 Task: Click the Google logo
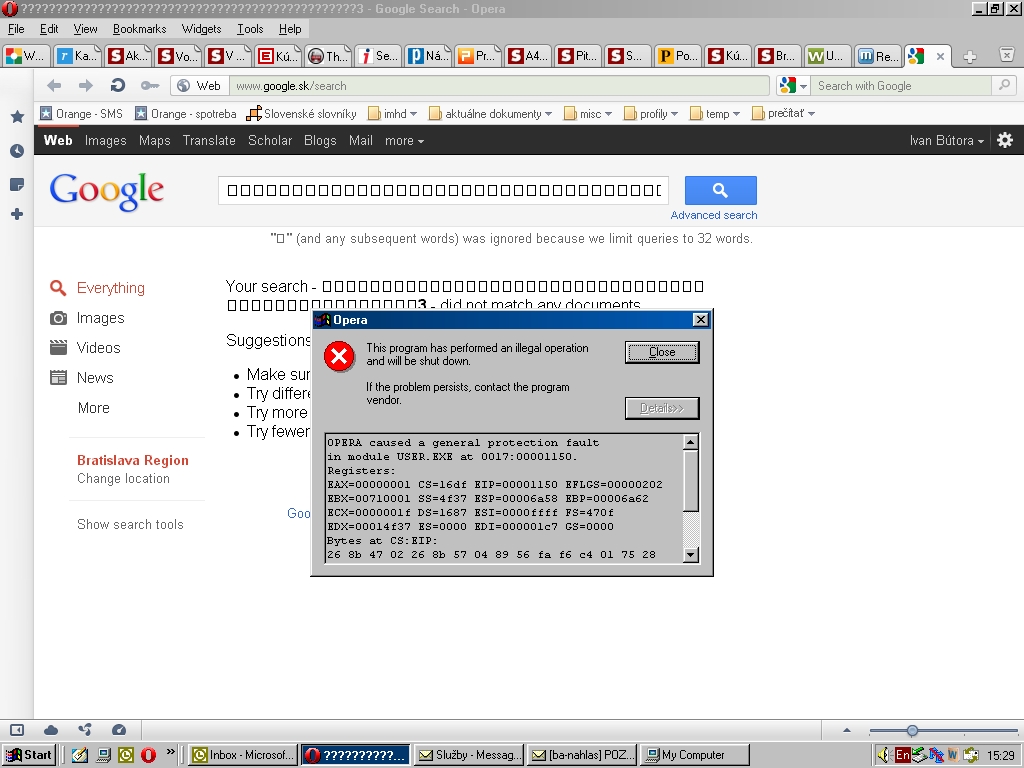[106, 191]
